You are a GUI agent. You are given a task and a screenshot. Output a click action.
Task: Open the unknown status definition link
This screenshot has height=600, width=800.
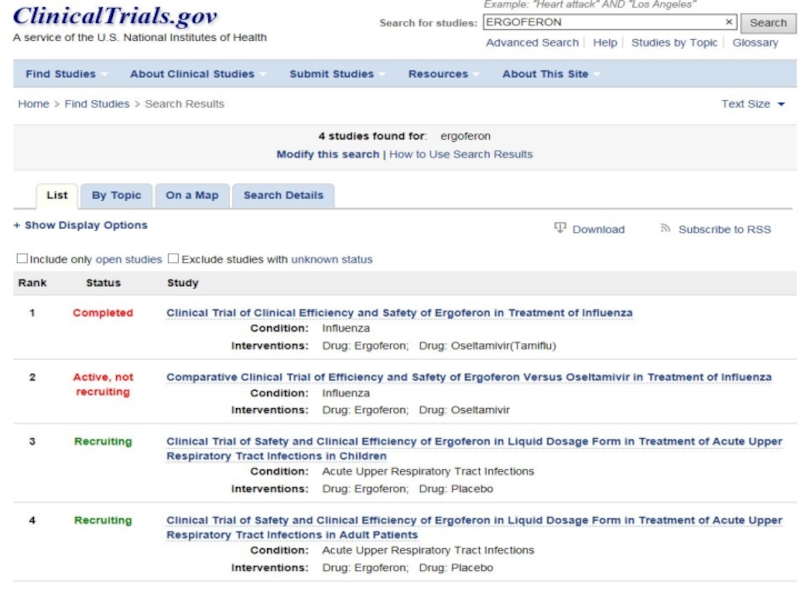(x=332, y=259)
